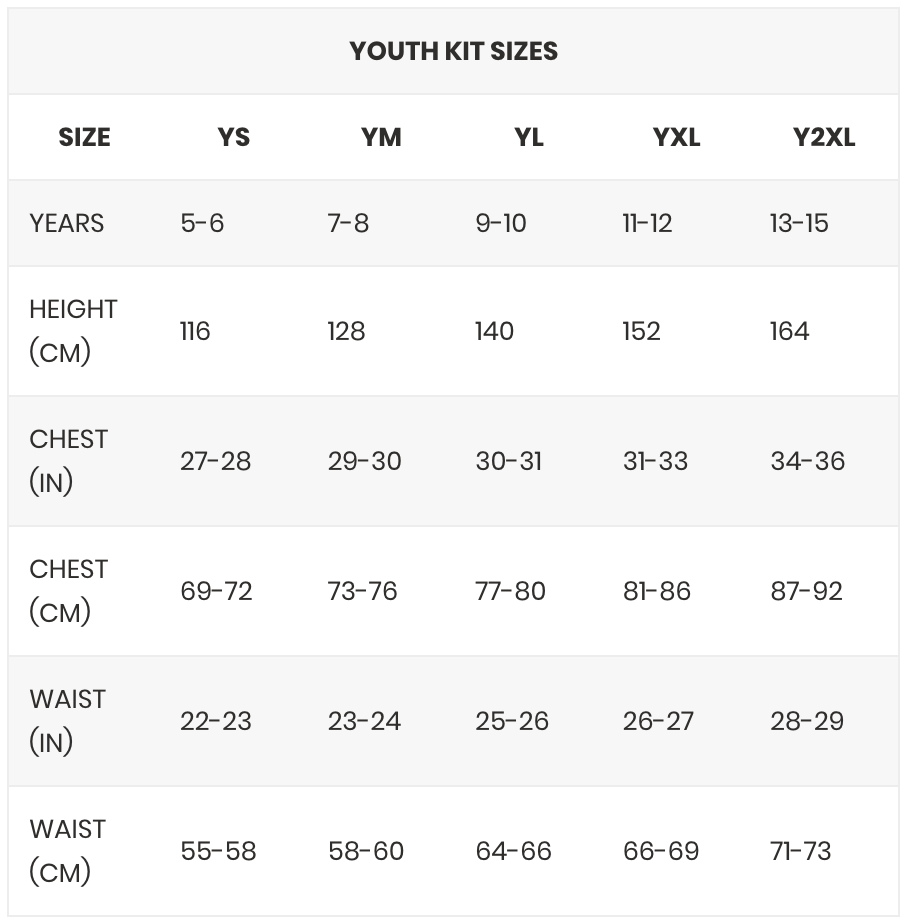Select the 25-26 waist inches cell
Screen dimensions: 908x924
coord(512,721)
